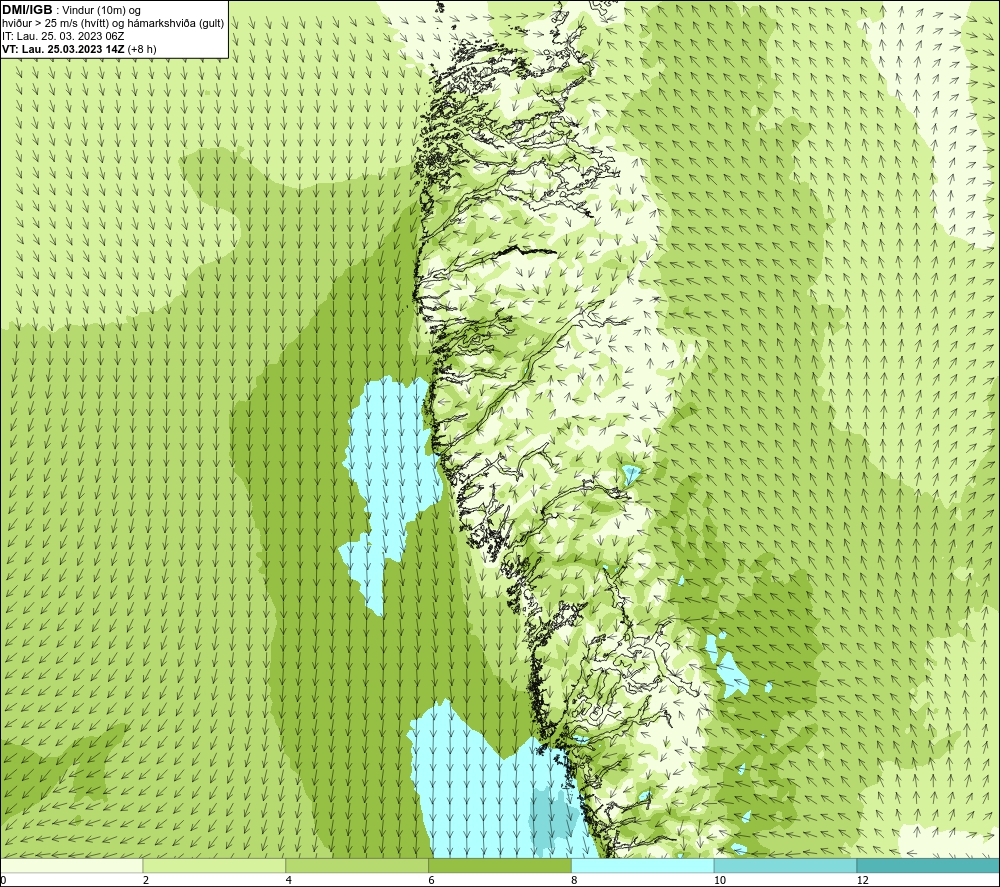Click the legend value '6'
Image resolution: width=1000 pixels, height=887 pixels.
432,881
